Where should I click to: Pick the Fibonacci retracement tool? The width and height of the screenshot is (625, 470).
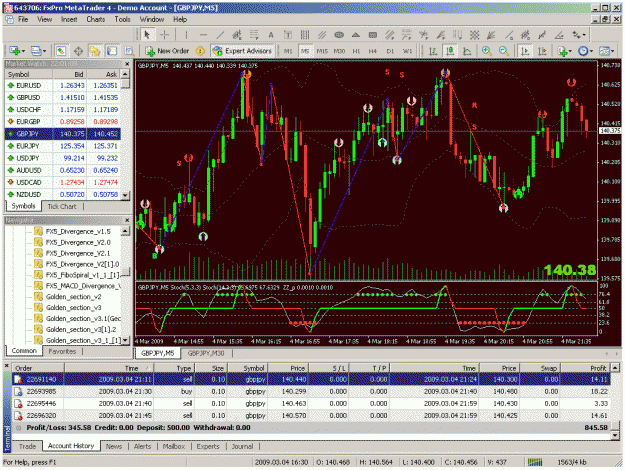(x=254, y=35)
